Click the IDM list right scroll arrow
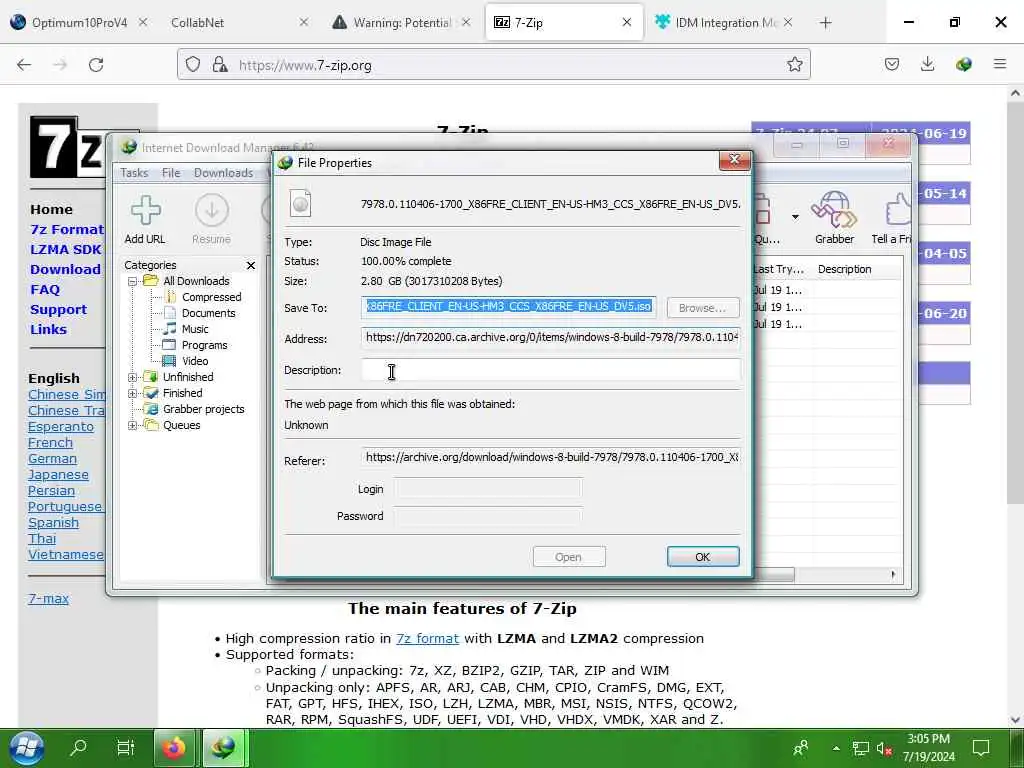The height and width of the screenshot is (768, 1024). (893, 575)
